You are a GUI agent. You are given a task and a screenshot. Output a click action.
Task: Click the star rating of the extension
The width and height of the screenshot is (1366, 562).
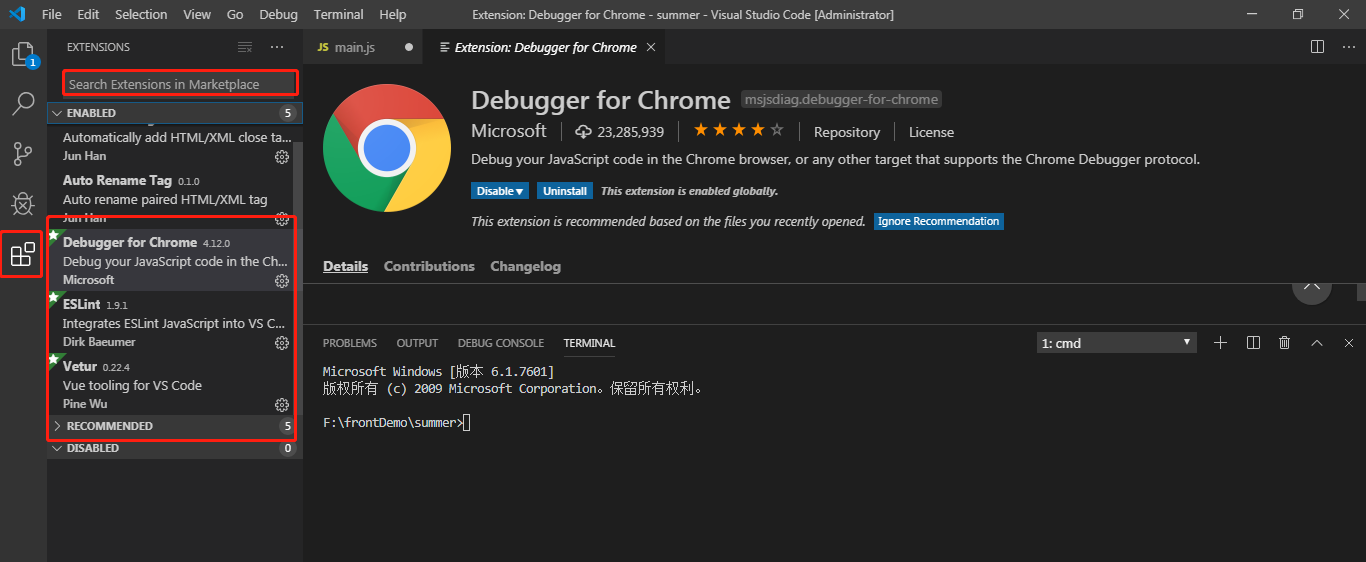pyautogui.click(x=739, y=131)
